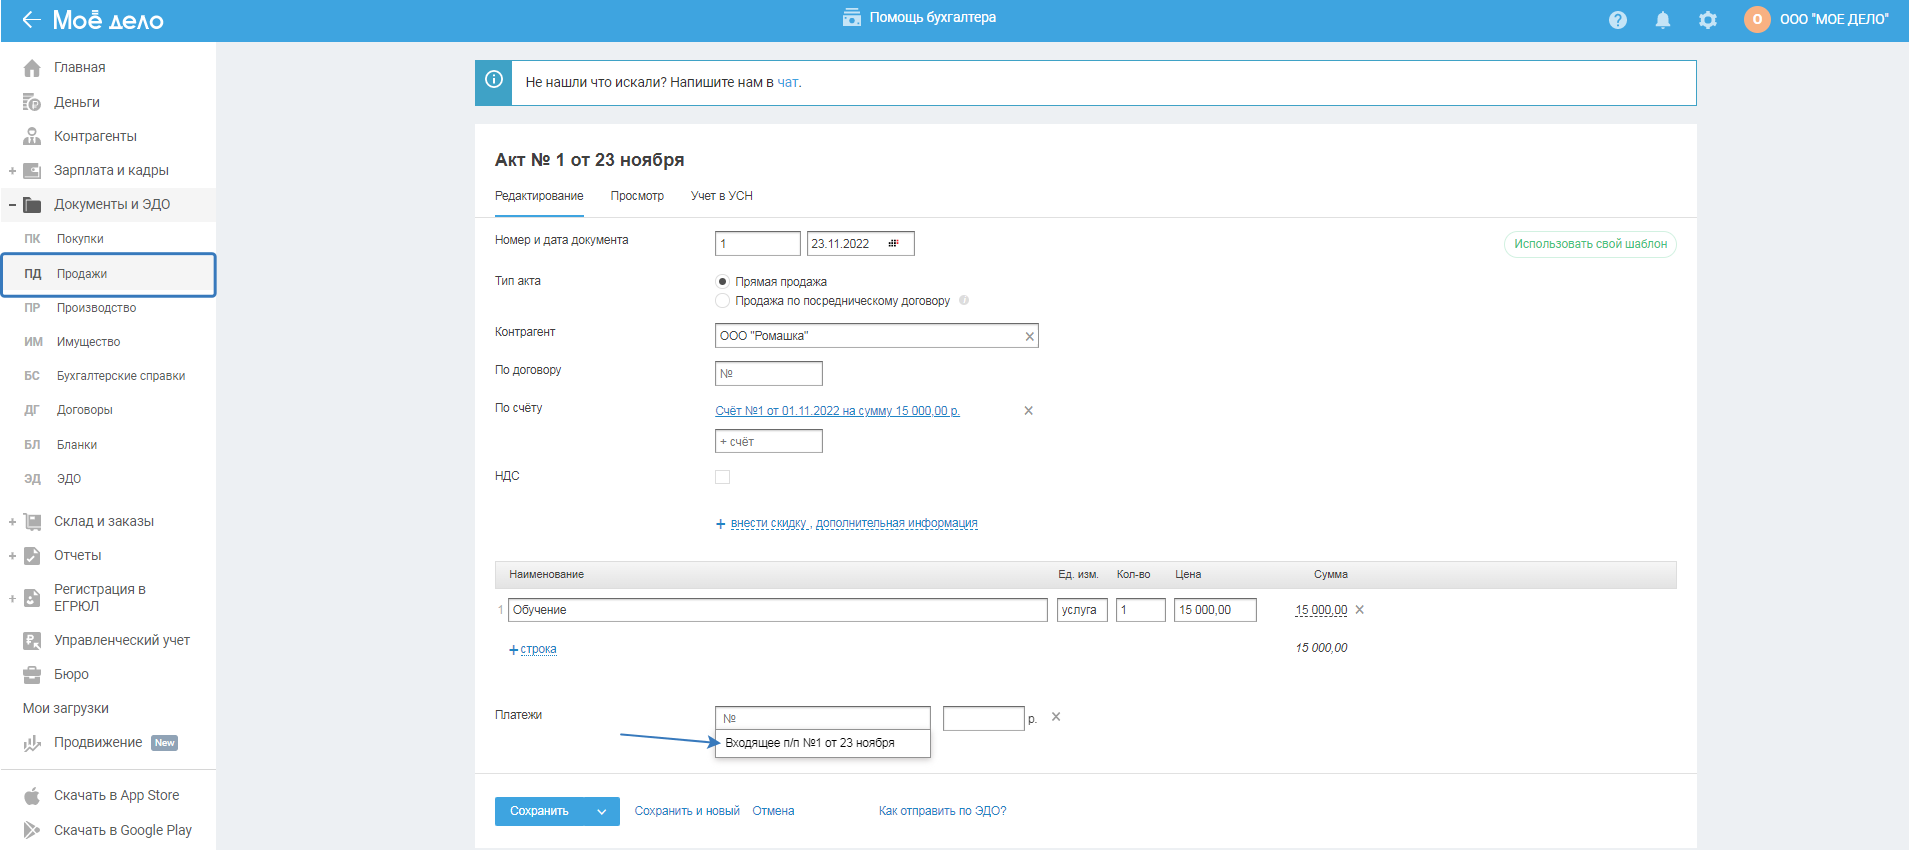Expand the Регистрация в ЕГРЮЛ section
This screenshot has width=1909, height=850.
pos(12,598)
